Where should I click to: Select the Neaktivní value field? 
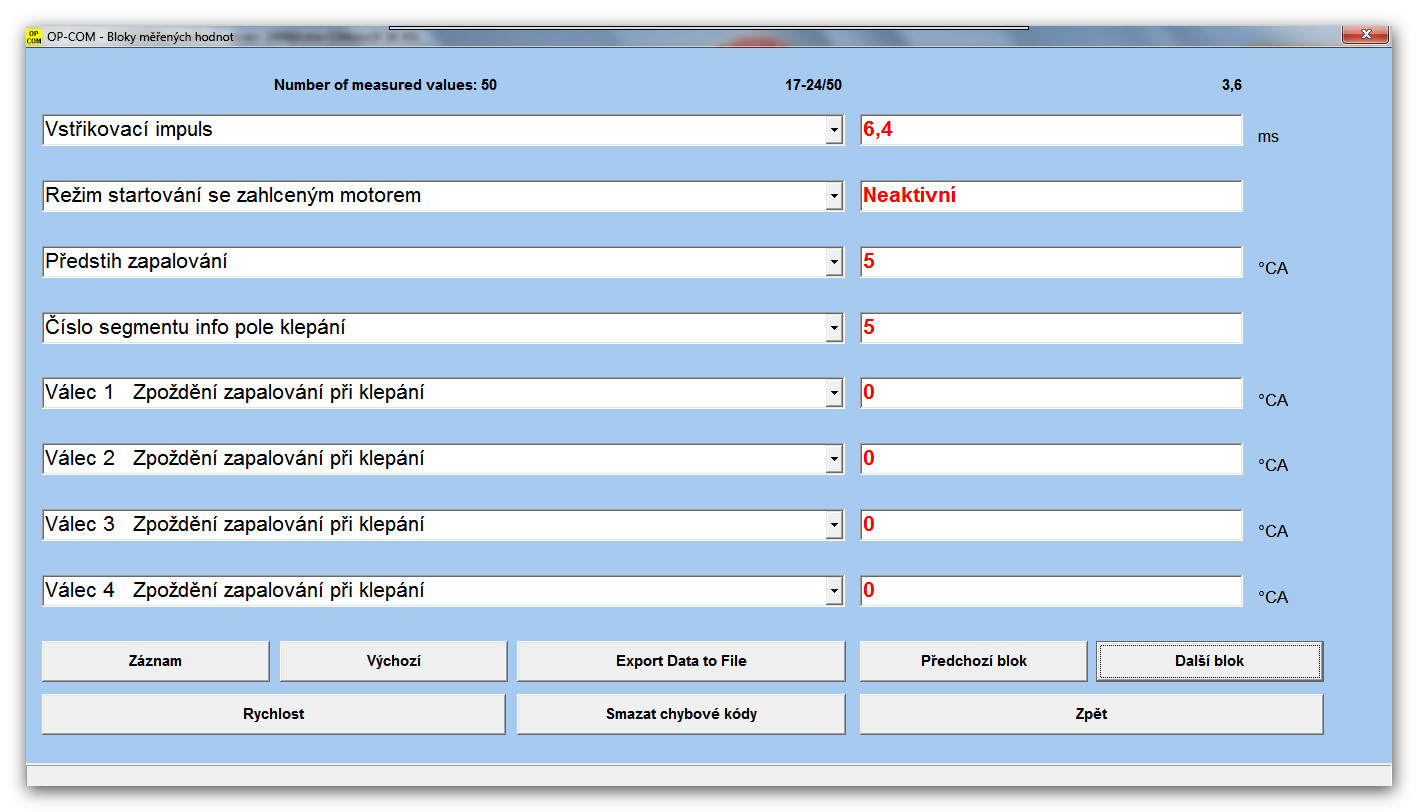[1050, 196]
